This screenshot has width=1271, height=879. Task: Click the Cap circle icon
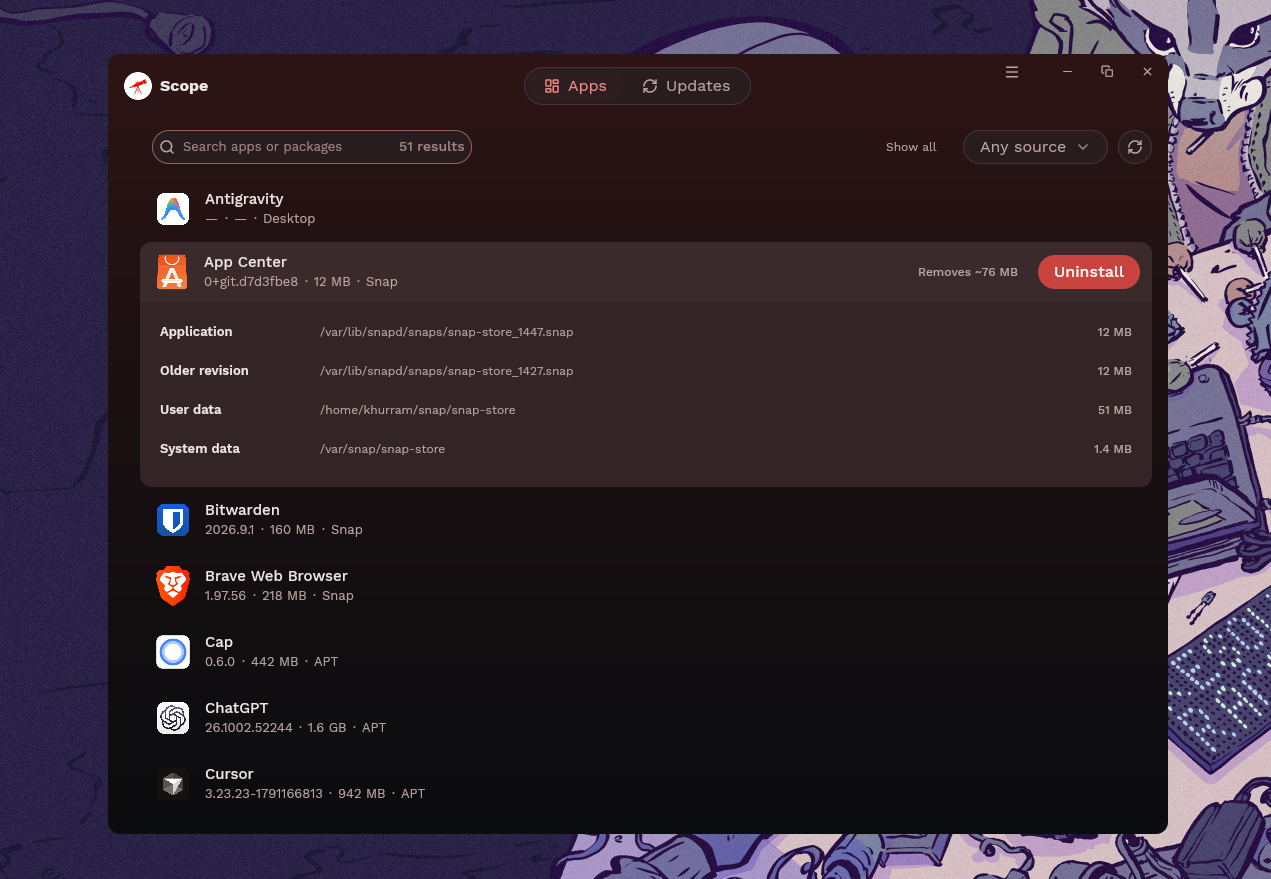[173, 652]
